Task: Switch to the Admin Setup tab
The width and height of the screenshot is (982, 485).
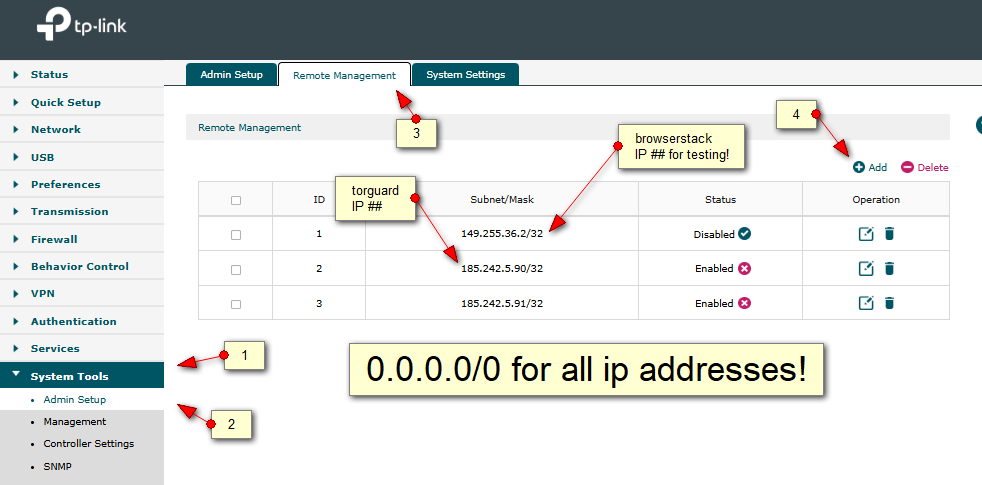Action: click(x=231, y=74)
